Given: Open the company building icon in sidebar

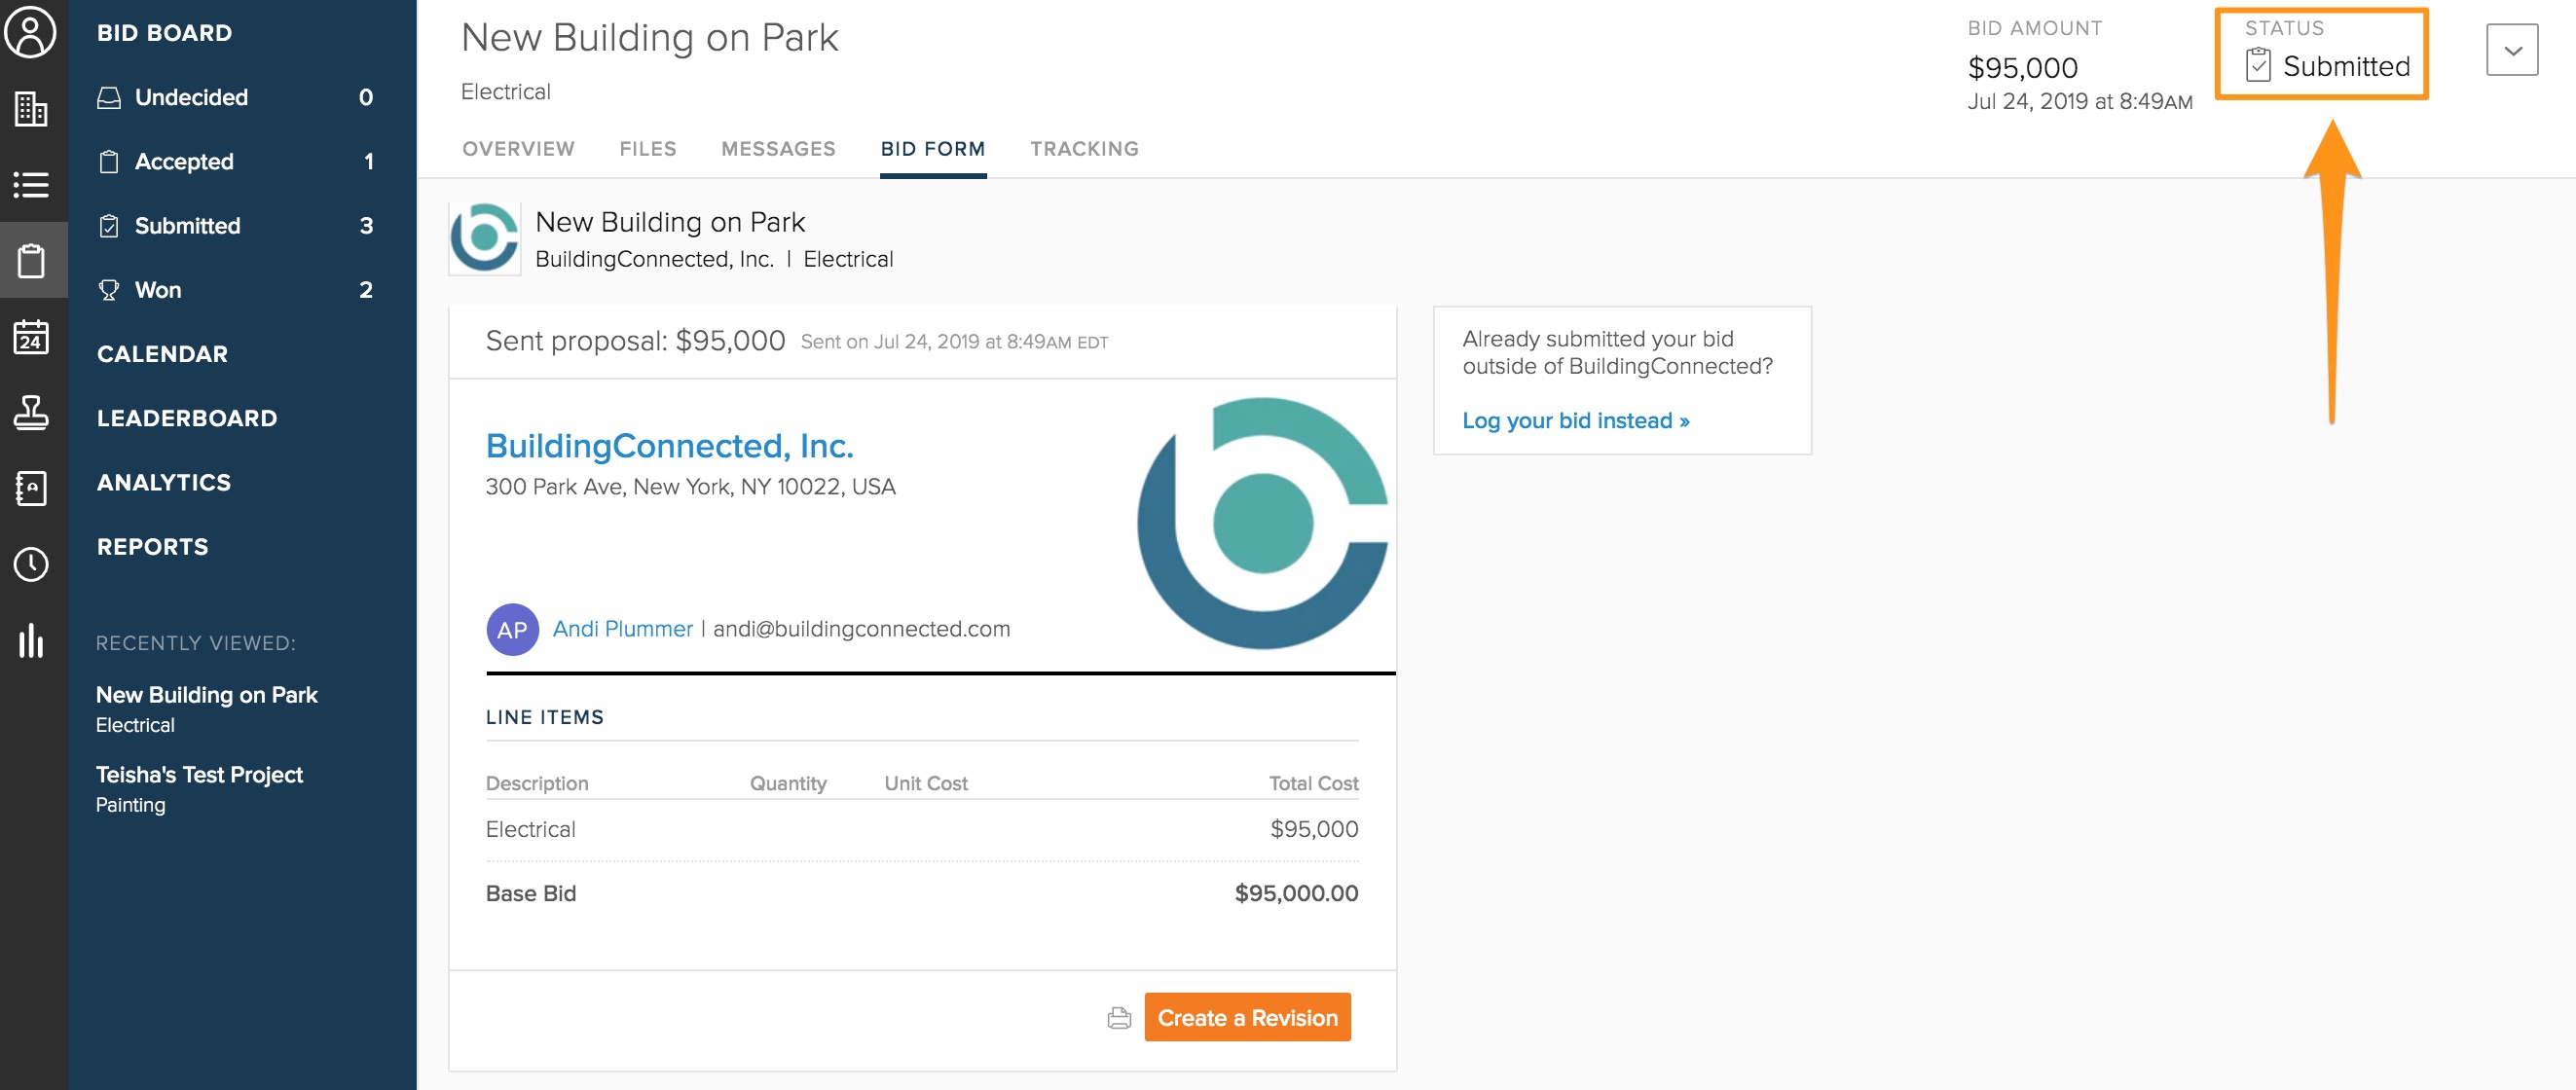Looking at the screenshot, I should click(31, 108).
